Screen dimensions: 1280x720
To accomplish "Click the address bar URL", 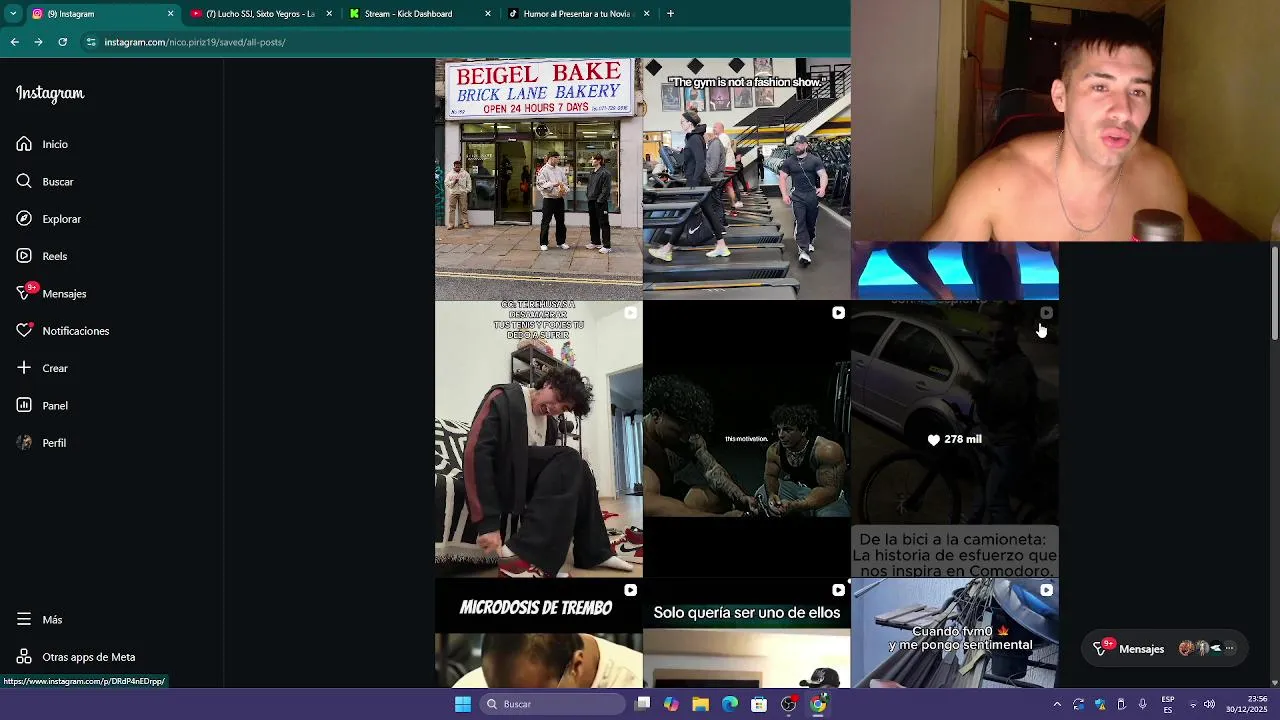I will 195,42.
